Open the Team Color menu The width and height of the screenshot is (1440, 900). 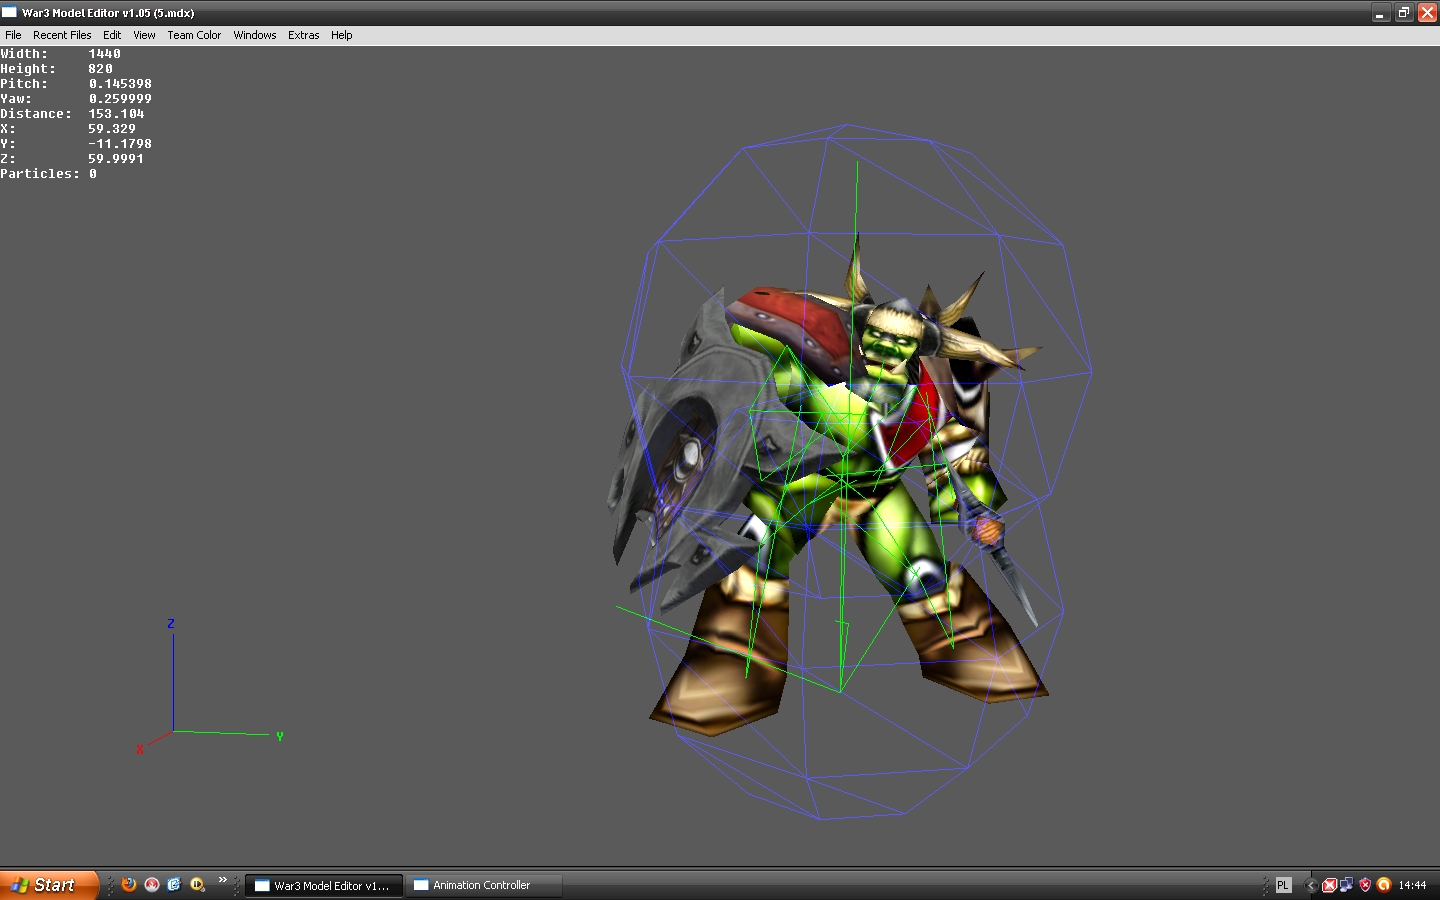(194, 35)
